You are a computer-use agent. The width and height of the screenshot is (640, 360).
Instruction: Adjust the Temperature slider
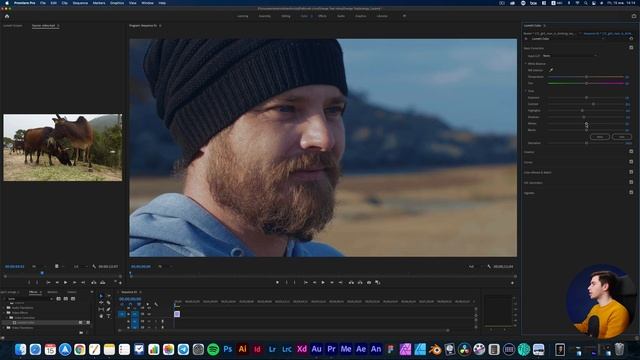(x=586, y=77)
